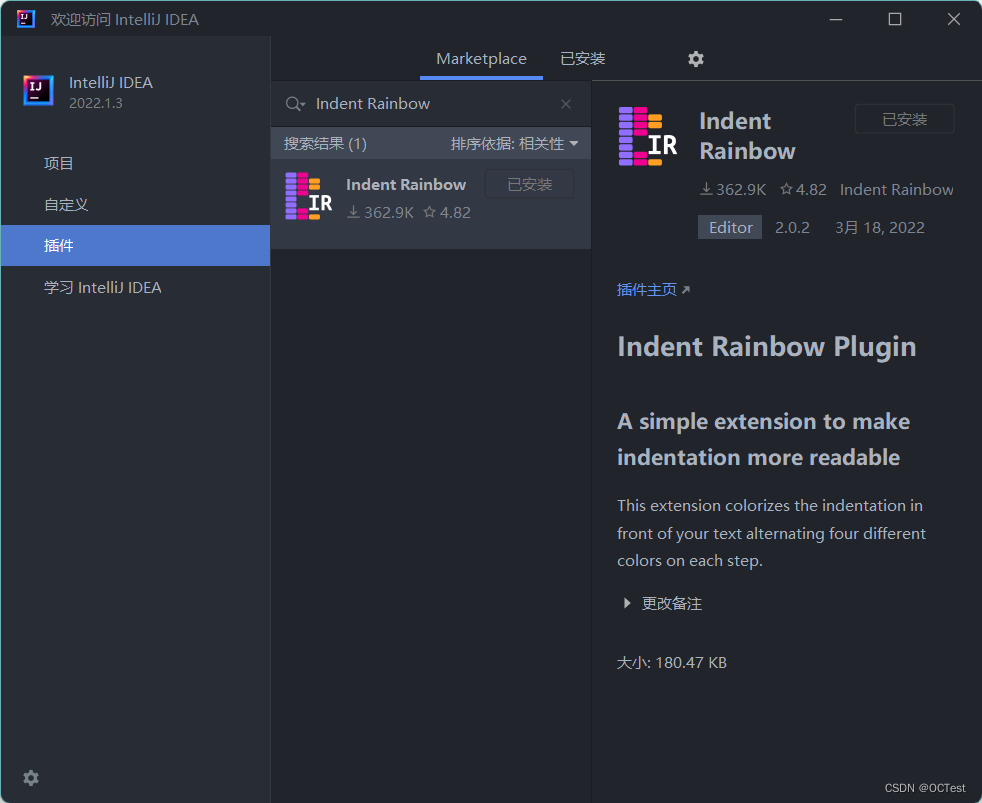Click Indent Rainbow icon in search results
Image resolution: width=982 pixels, height=803 pixels.
(308, 196)
